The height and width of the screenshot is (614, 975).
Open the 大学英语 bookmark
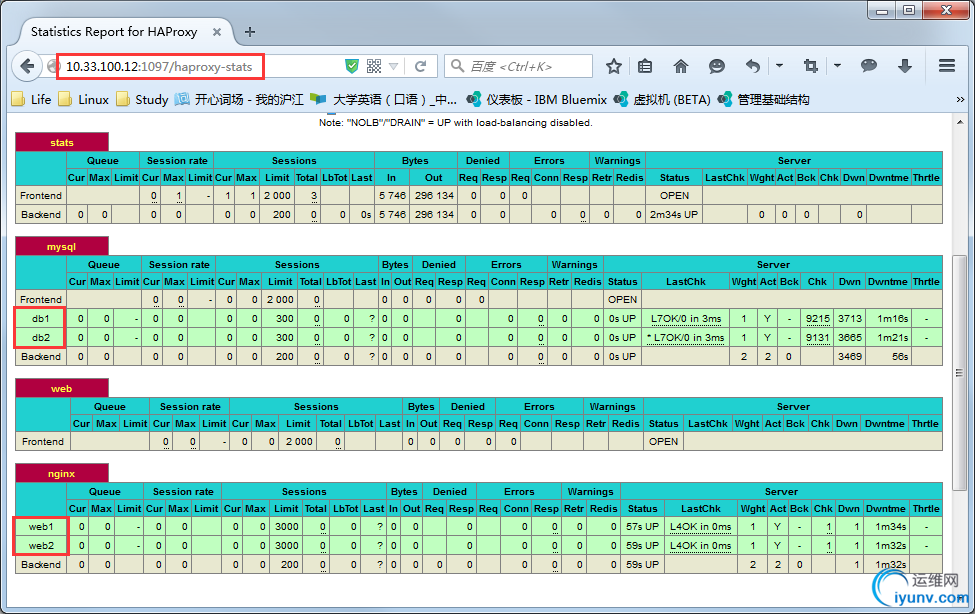tap(384, 100)
